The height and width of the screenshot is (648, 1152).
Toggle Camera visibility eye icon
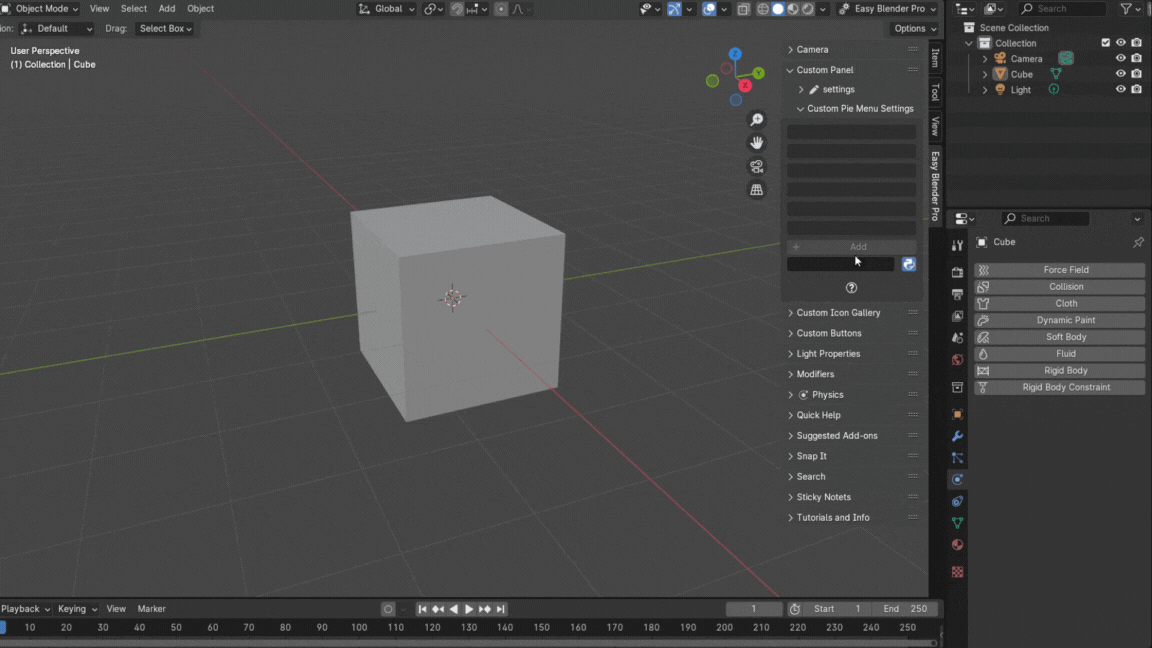(x=1120, y=58)
